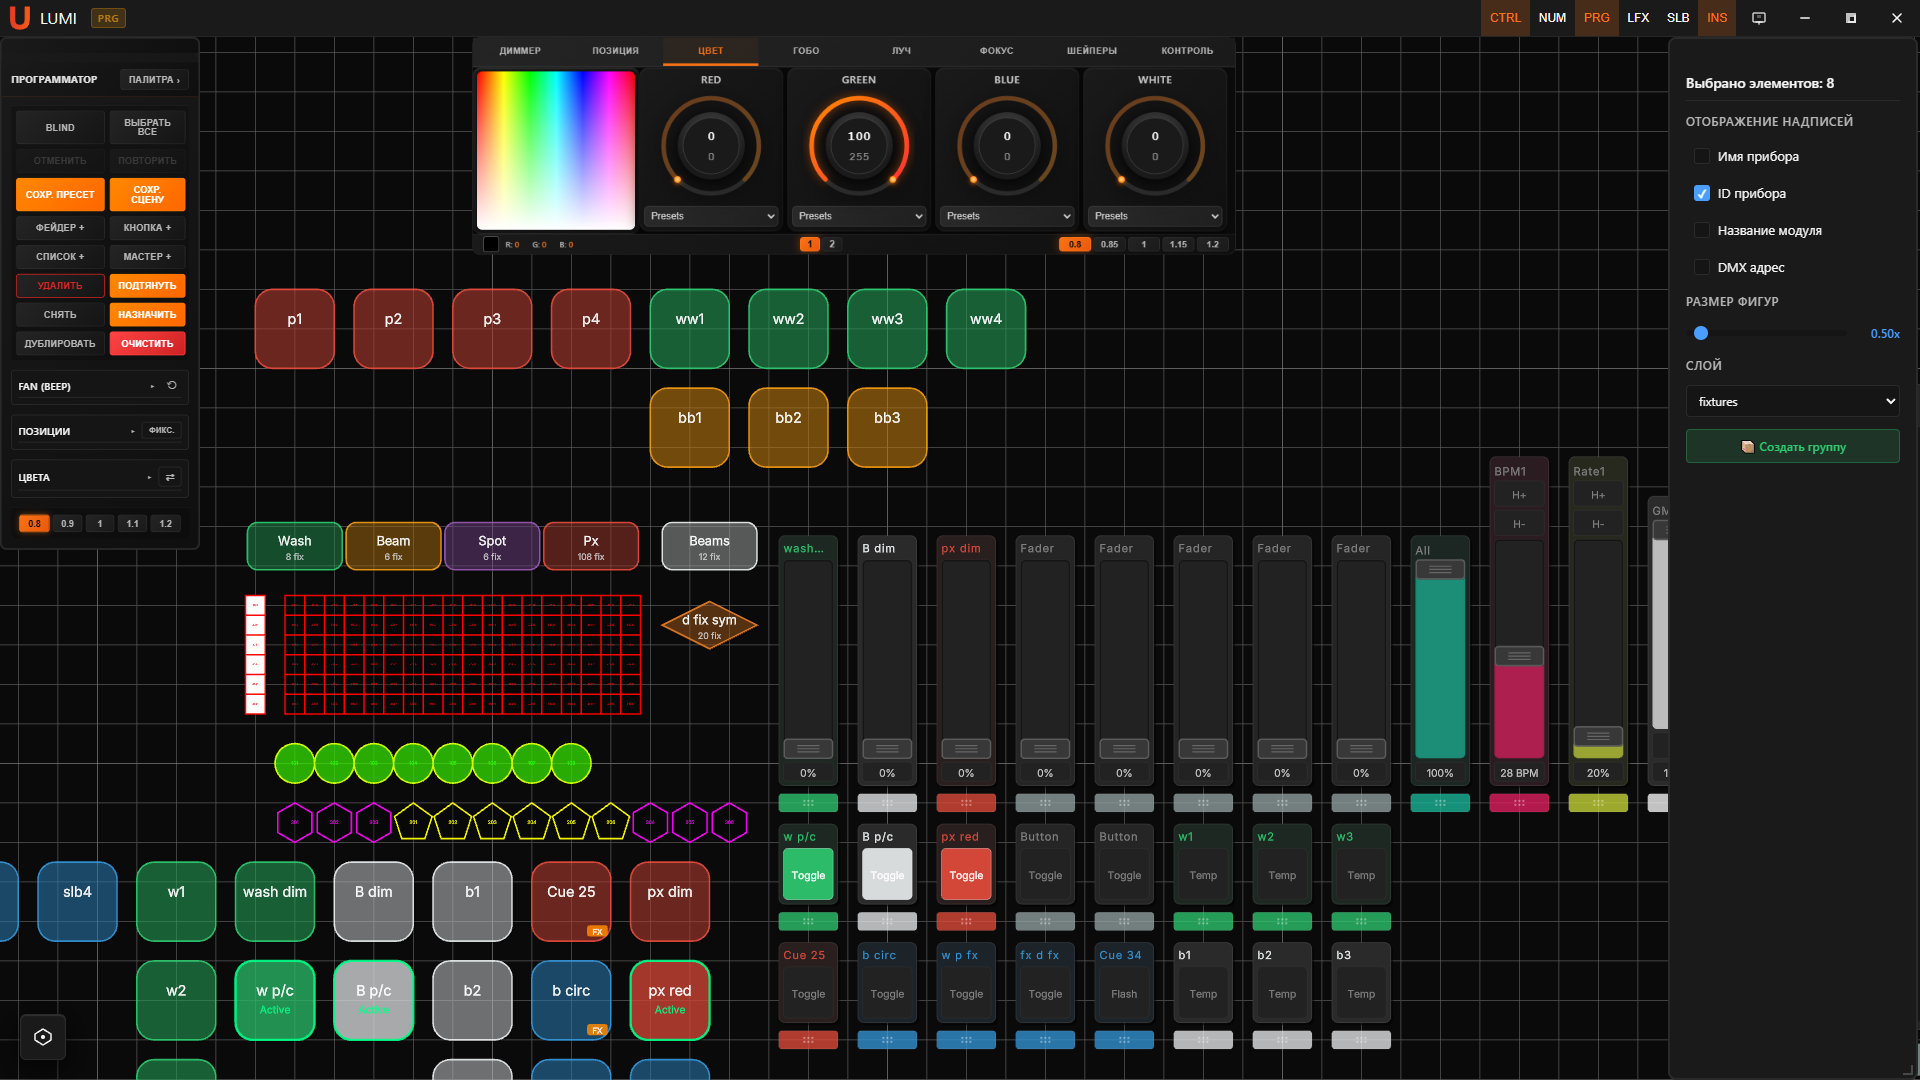1920x1080 pixels.
Task: Pick a color in the RGB spectrum picker
Action: click(x=556, y=150)
